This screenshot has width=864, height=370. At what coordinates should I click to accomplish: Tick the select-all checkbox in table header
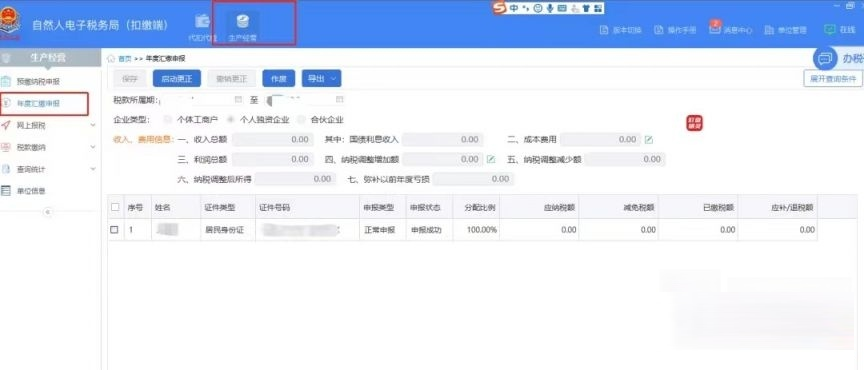(115, 207)
